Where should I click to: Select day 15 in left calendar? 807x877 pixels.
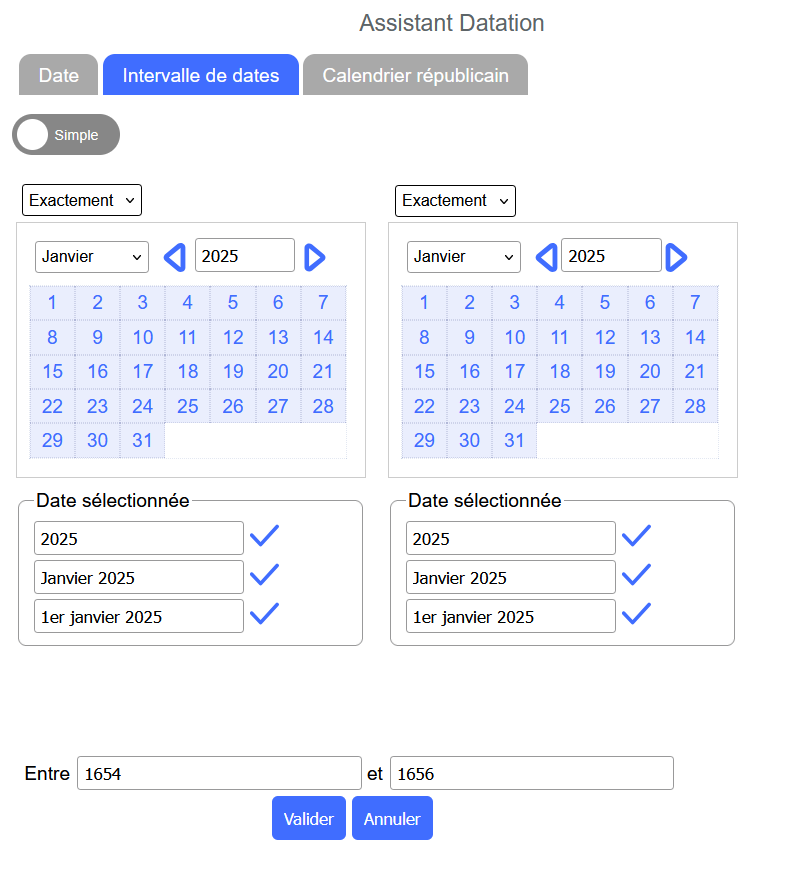53,372
